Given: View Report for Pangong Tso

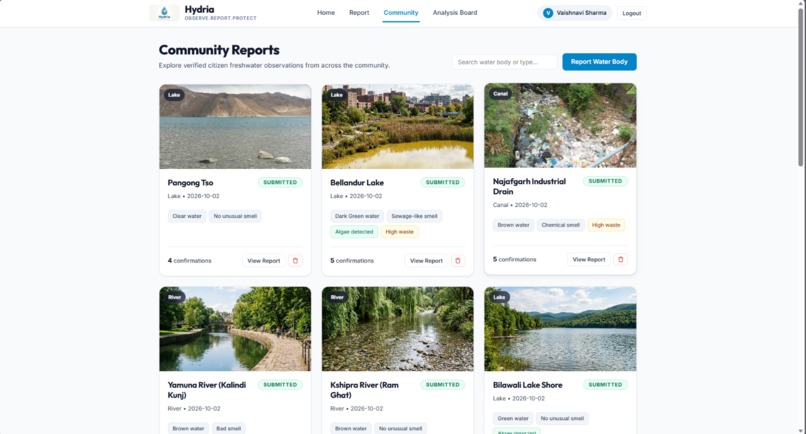Looking at the screenshot, I should (264, 261).
